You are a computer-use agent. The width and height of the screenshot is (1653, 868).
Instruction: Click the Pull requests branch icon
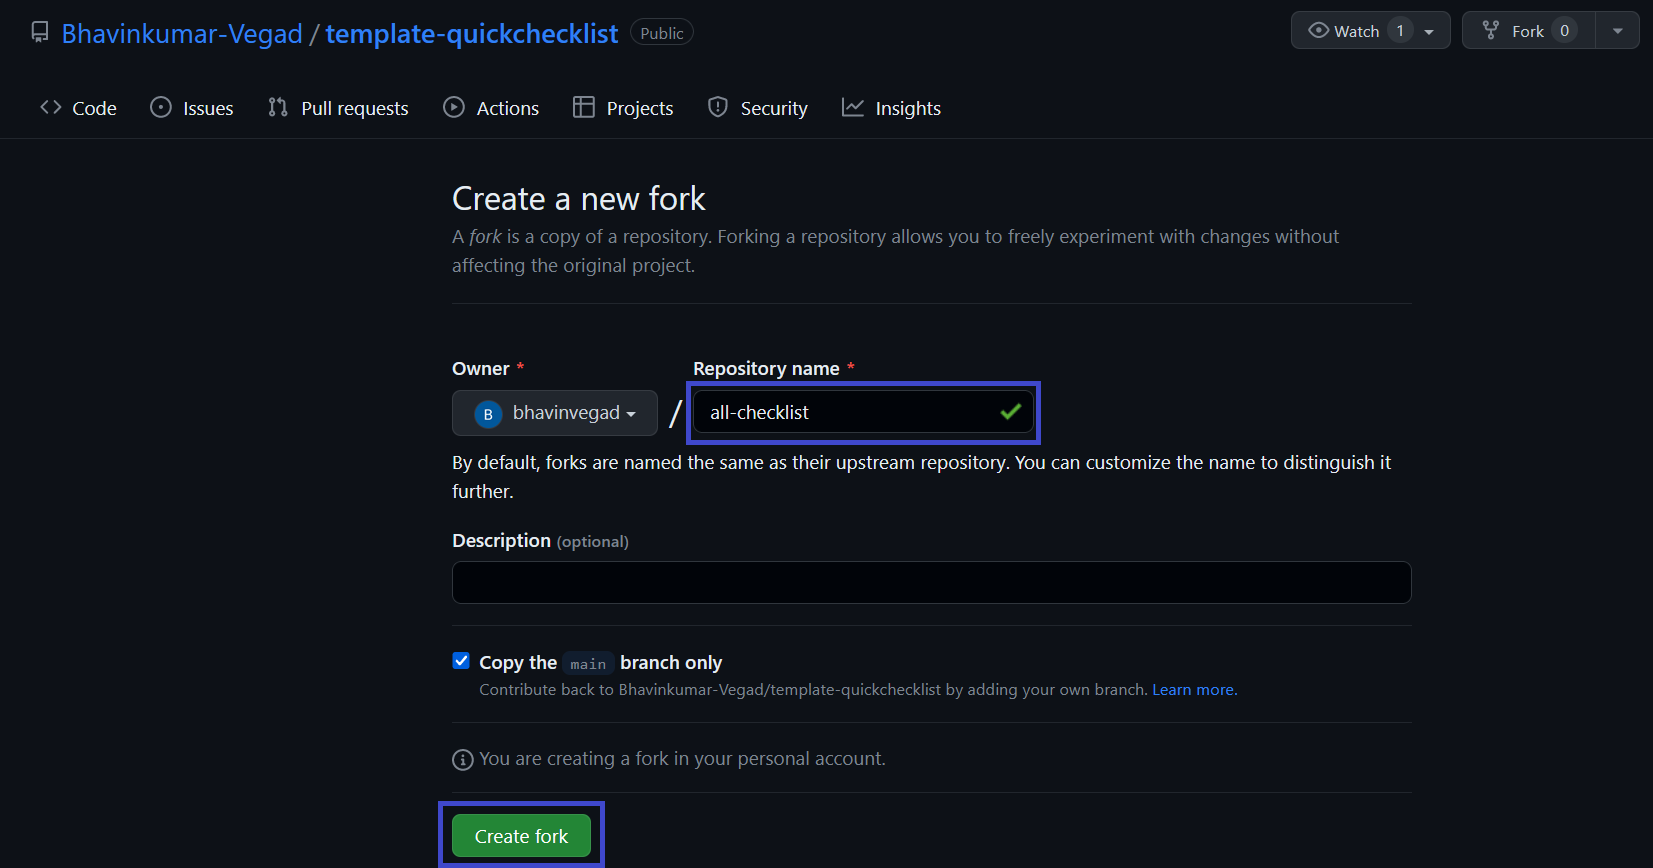point(278,107)
